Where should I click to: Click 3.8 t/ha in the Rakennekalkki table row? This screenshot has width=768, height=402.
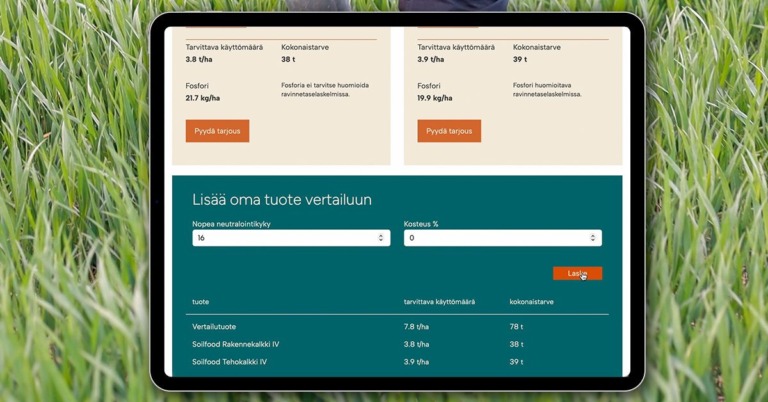point(416,344)
